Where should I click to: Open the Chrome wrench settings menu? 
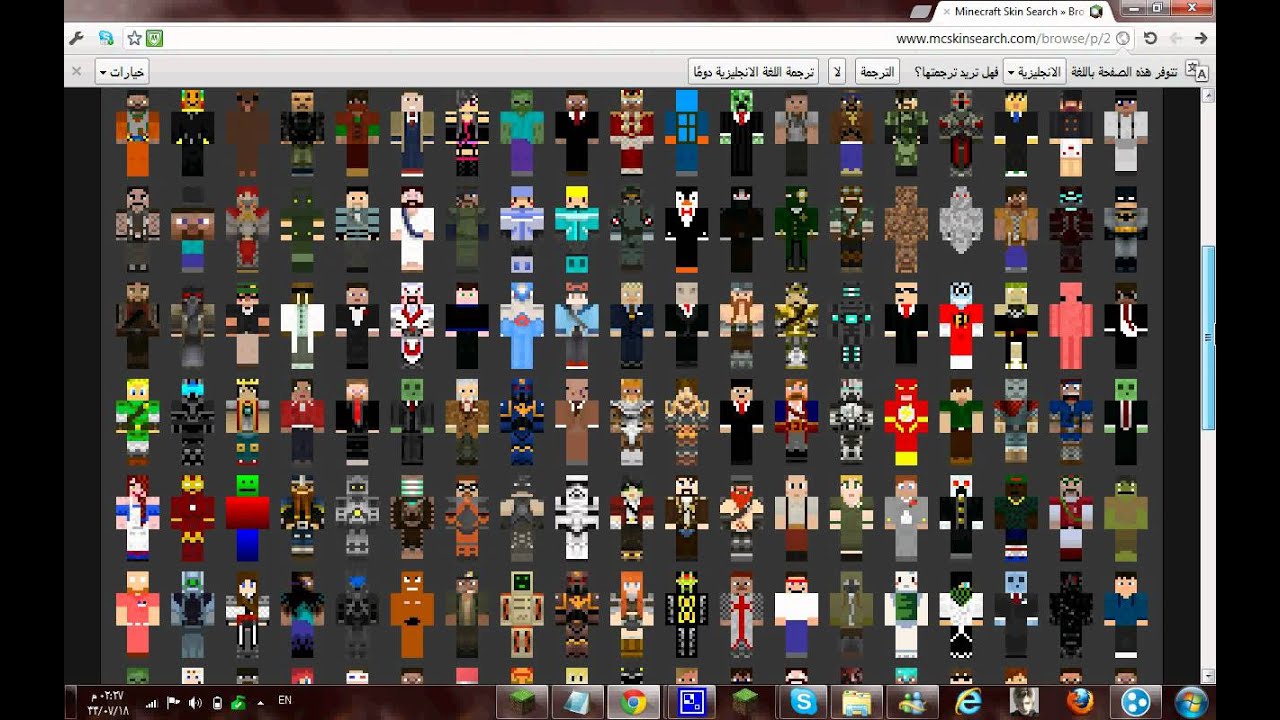click(x=76, y=38)
